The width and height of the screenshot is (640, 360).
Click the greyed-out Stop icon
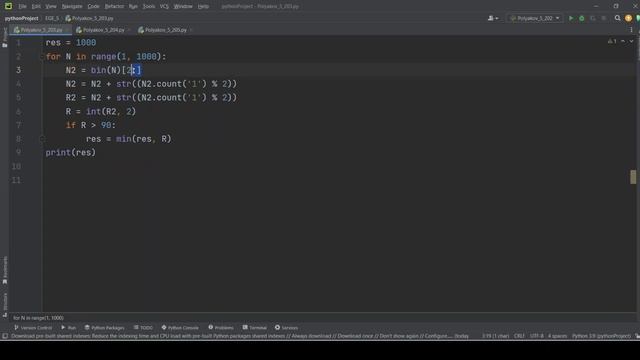(x=604, y=18)
